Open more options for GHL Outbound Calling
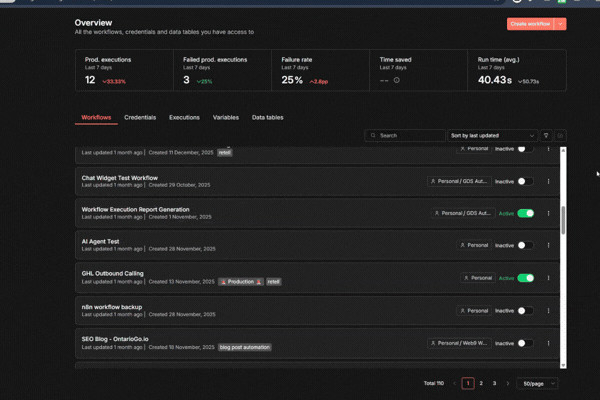The width and height of the screenshot is (600, 400). [548, 278]
